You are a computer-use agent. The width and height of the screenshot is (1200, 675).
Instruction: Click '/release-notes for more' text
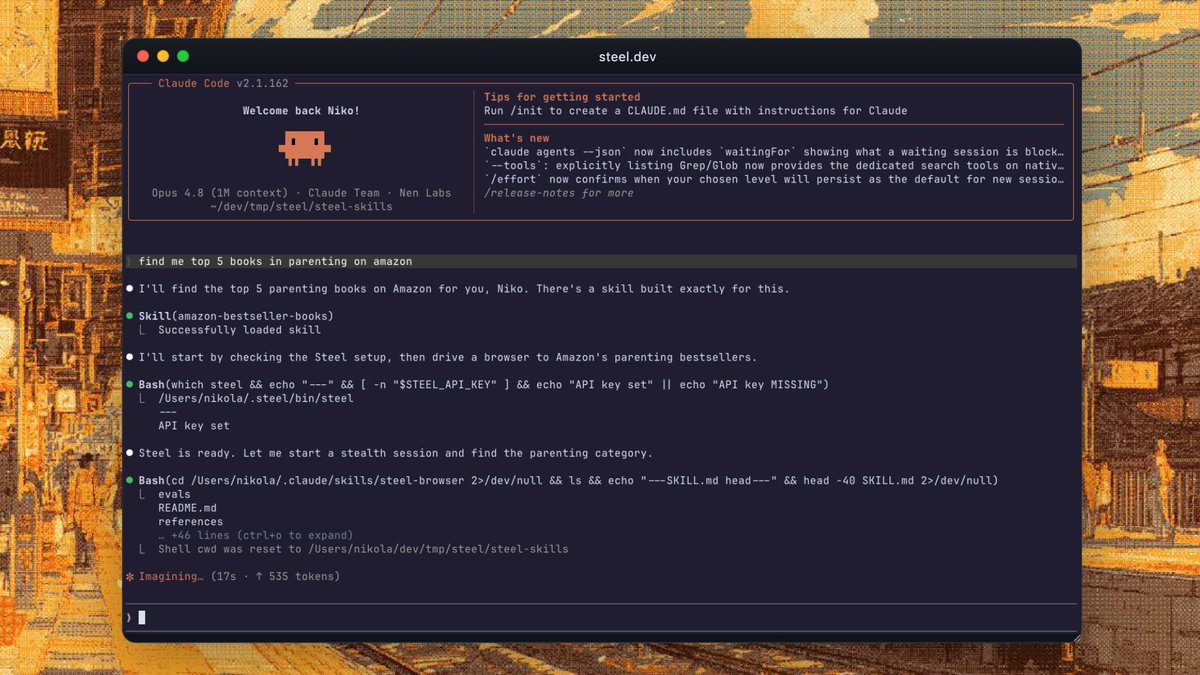coord(558,193)
